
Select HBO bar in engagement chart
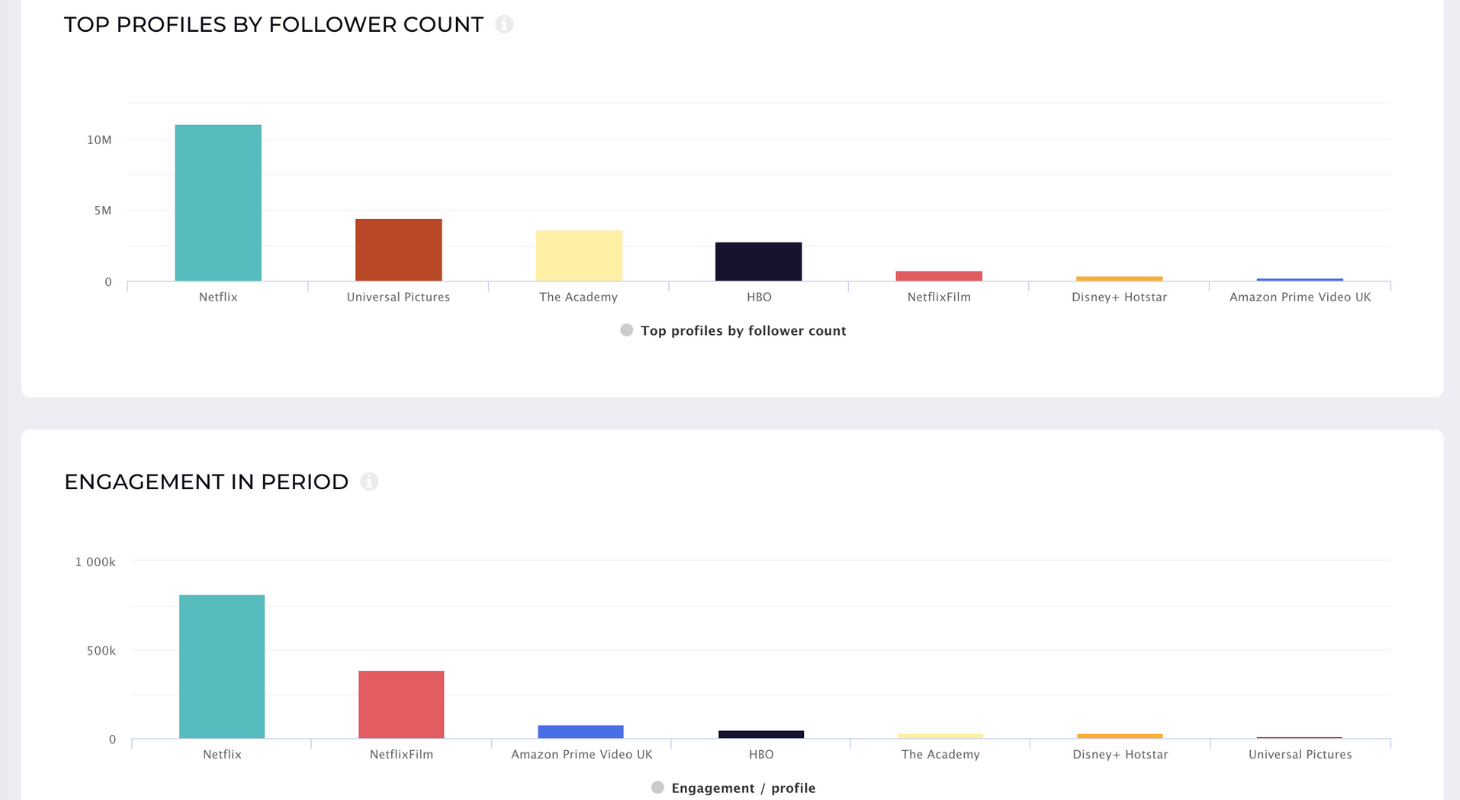pyautogui.click(x=761, y=735)
